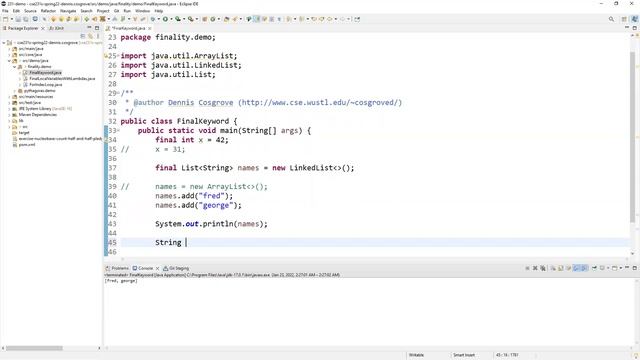Toggle fold of imports at line 25
Screen dimensions: 640x360
118,56
